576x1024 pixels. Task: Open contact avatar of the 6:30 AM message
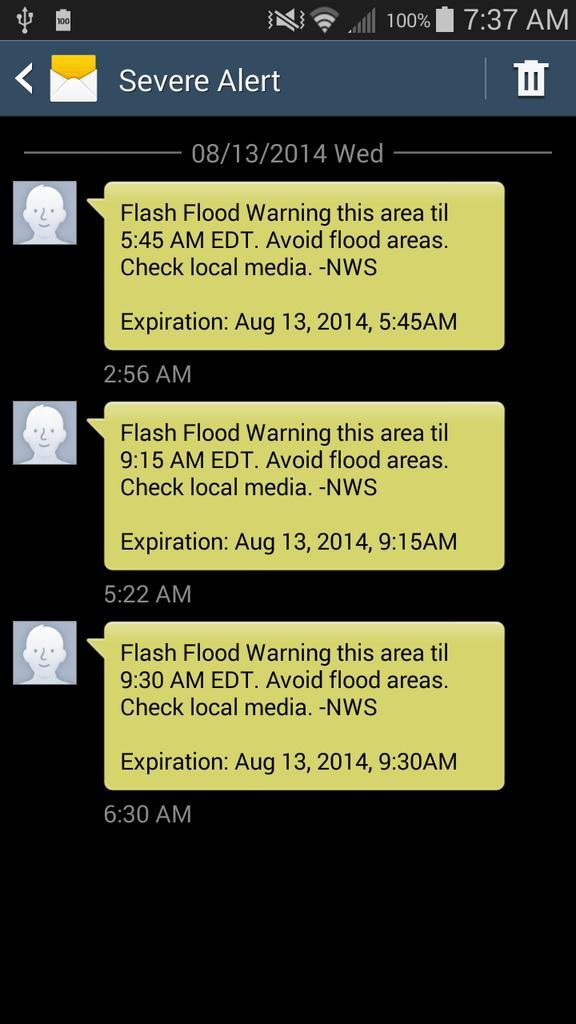[x=44, y=652]
